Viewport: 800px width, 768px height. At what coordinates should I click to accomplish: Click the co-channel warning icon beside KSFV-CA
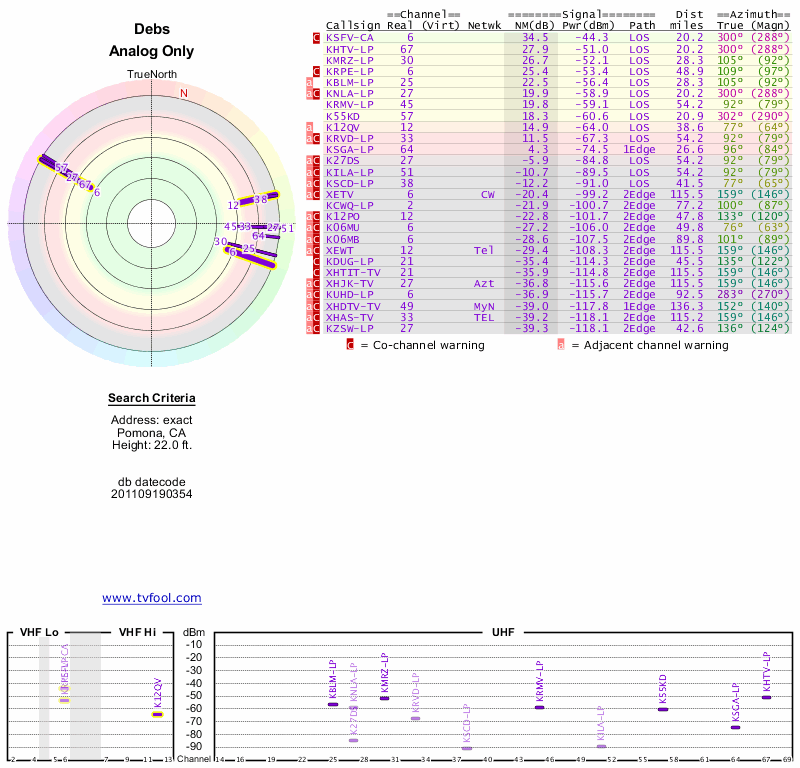coord(317,38)
